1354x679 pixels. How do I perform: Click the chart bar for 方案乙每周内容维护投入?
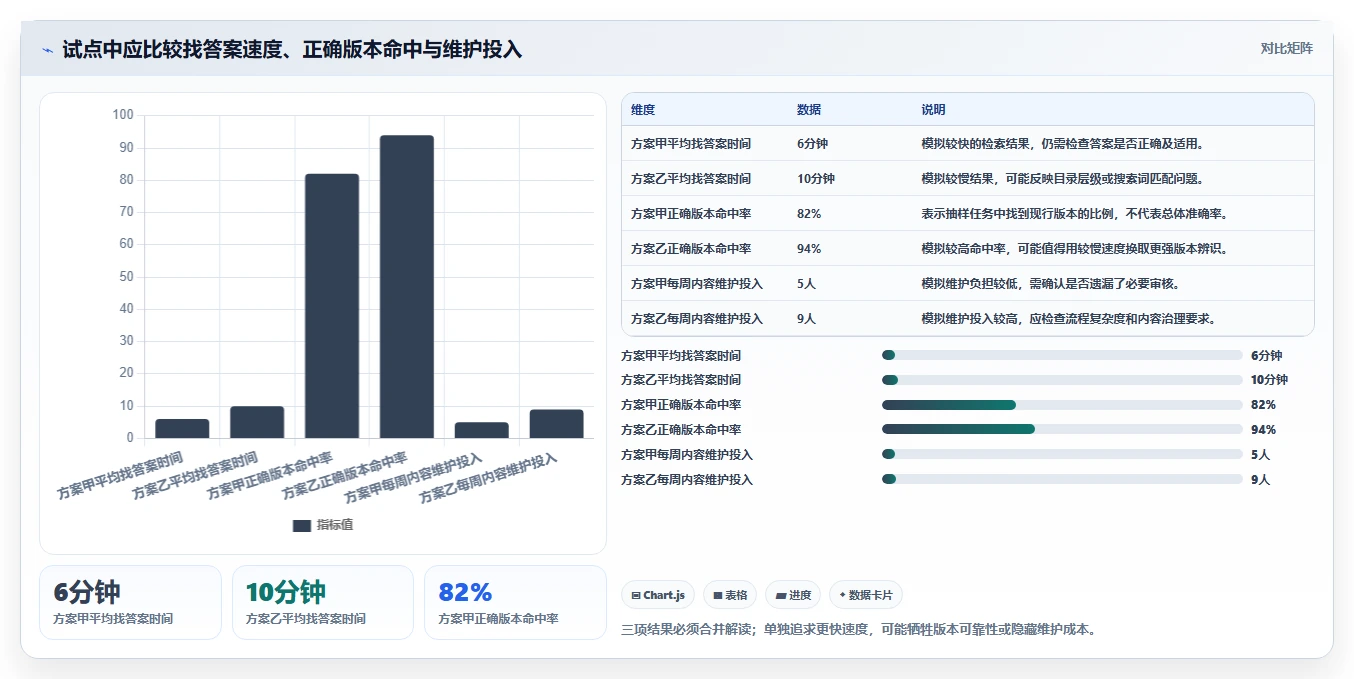pyautogui.click(x=557, y=424)
